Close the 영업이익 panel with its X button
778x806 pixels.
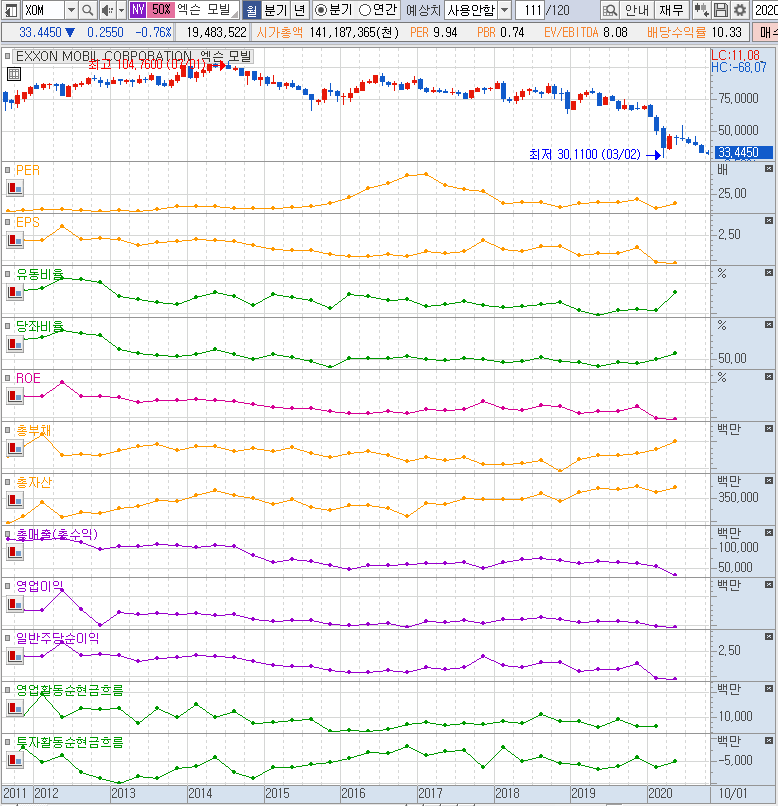[769, 584]
